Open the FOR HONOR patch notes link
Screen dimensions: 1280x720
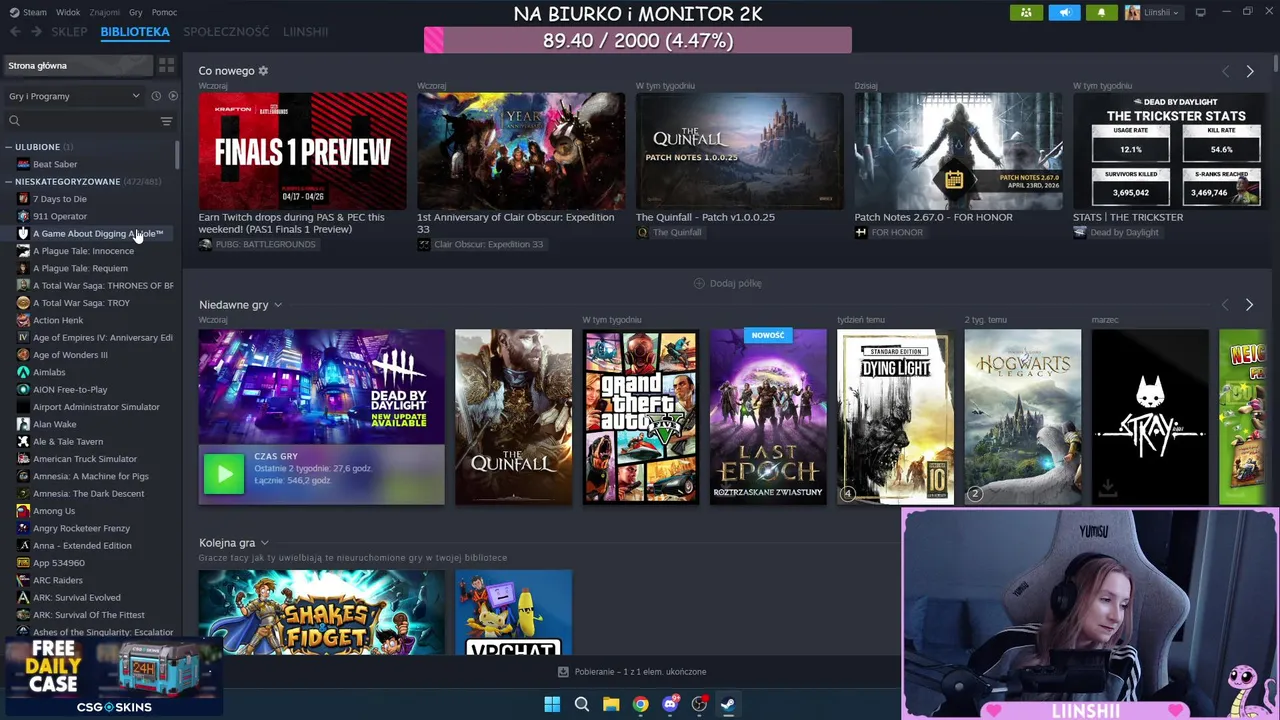point(933,217)
